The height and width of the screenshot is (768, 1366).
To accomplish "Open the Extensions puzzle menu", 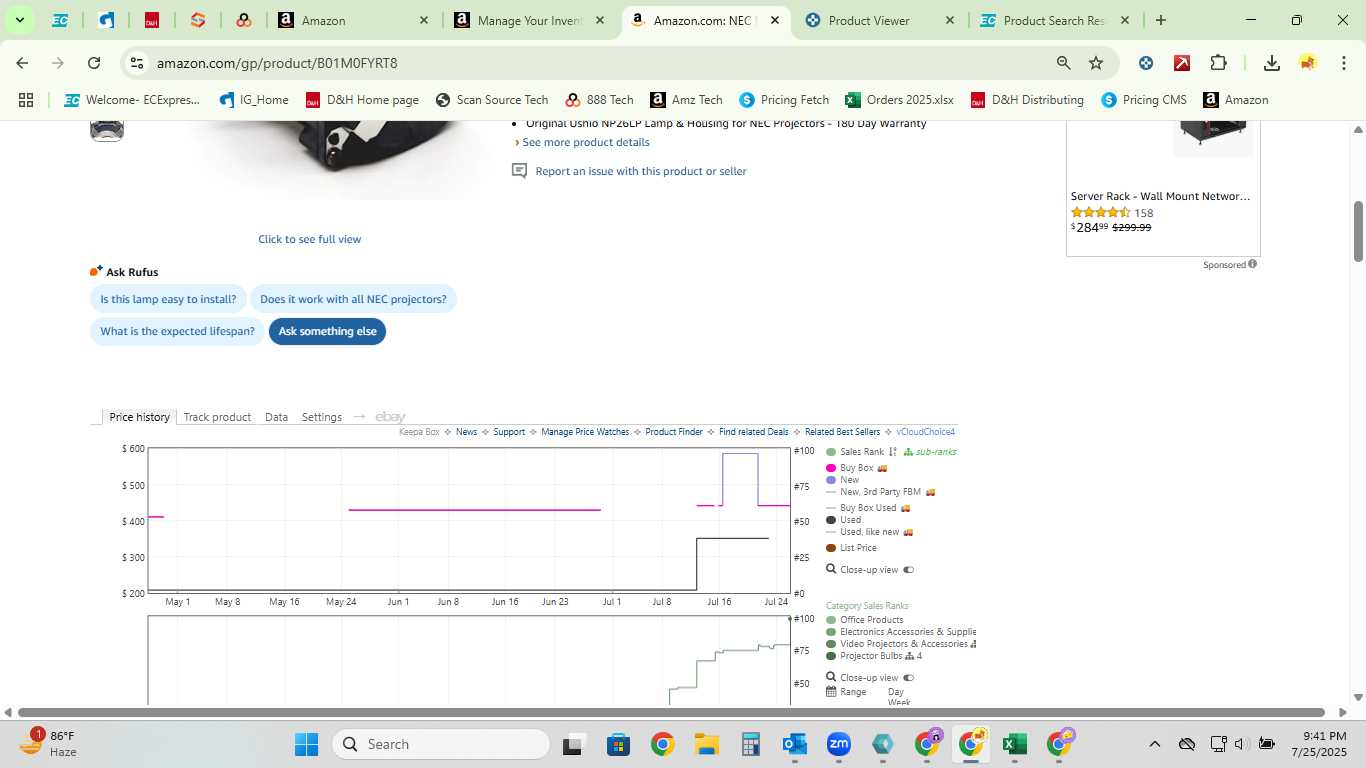I will point(1218,63).
